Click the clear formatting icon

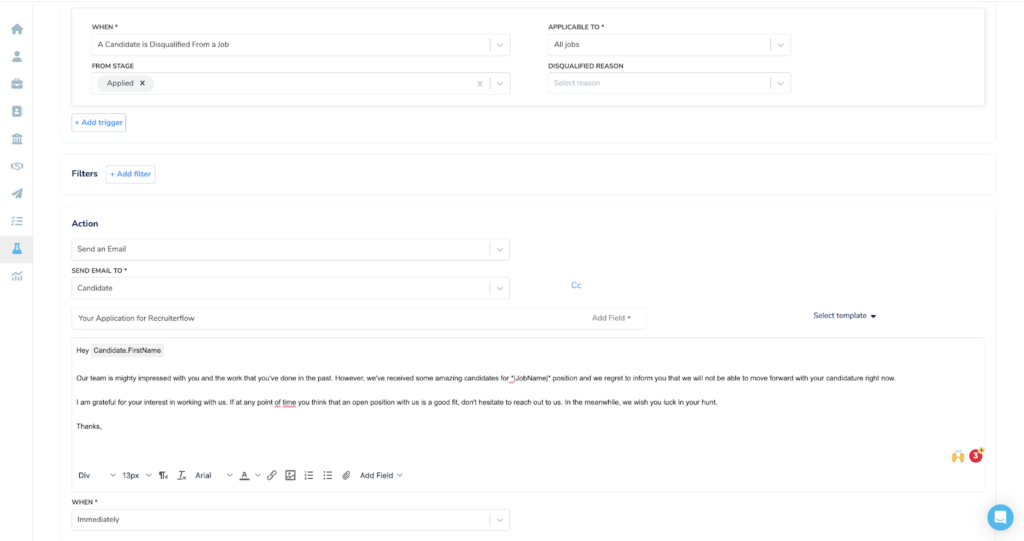point(182,476)
